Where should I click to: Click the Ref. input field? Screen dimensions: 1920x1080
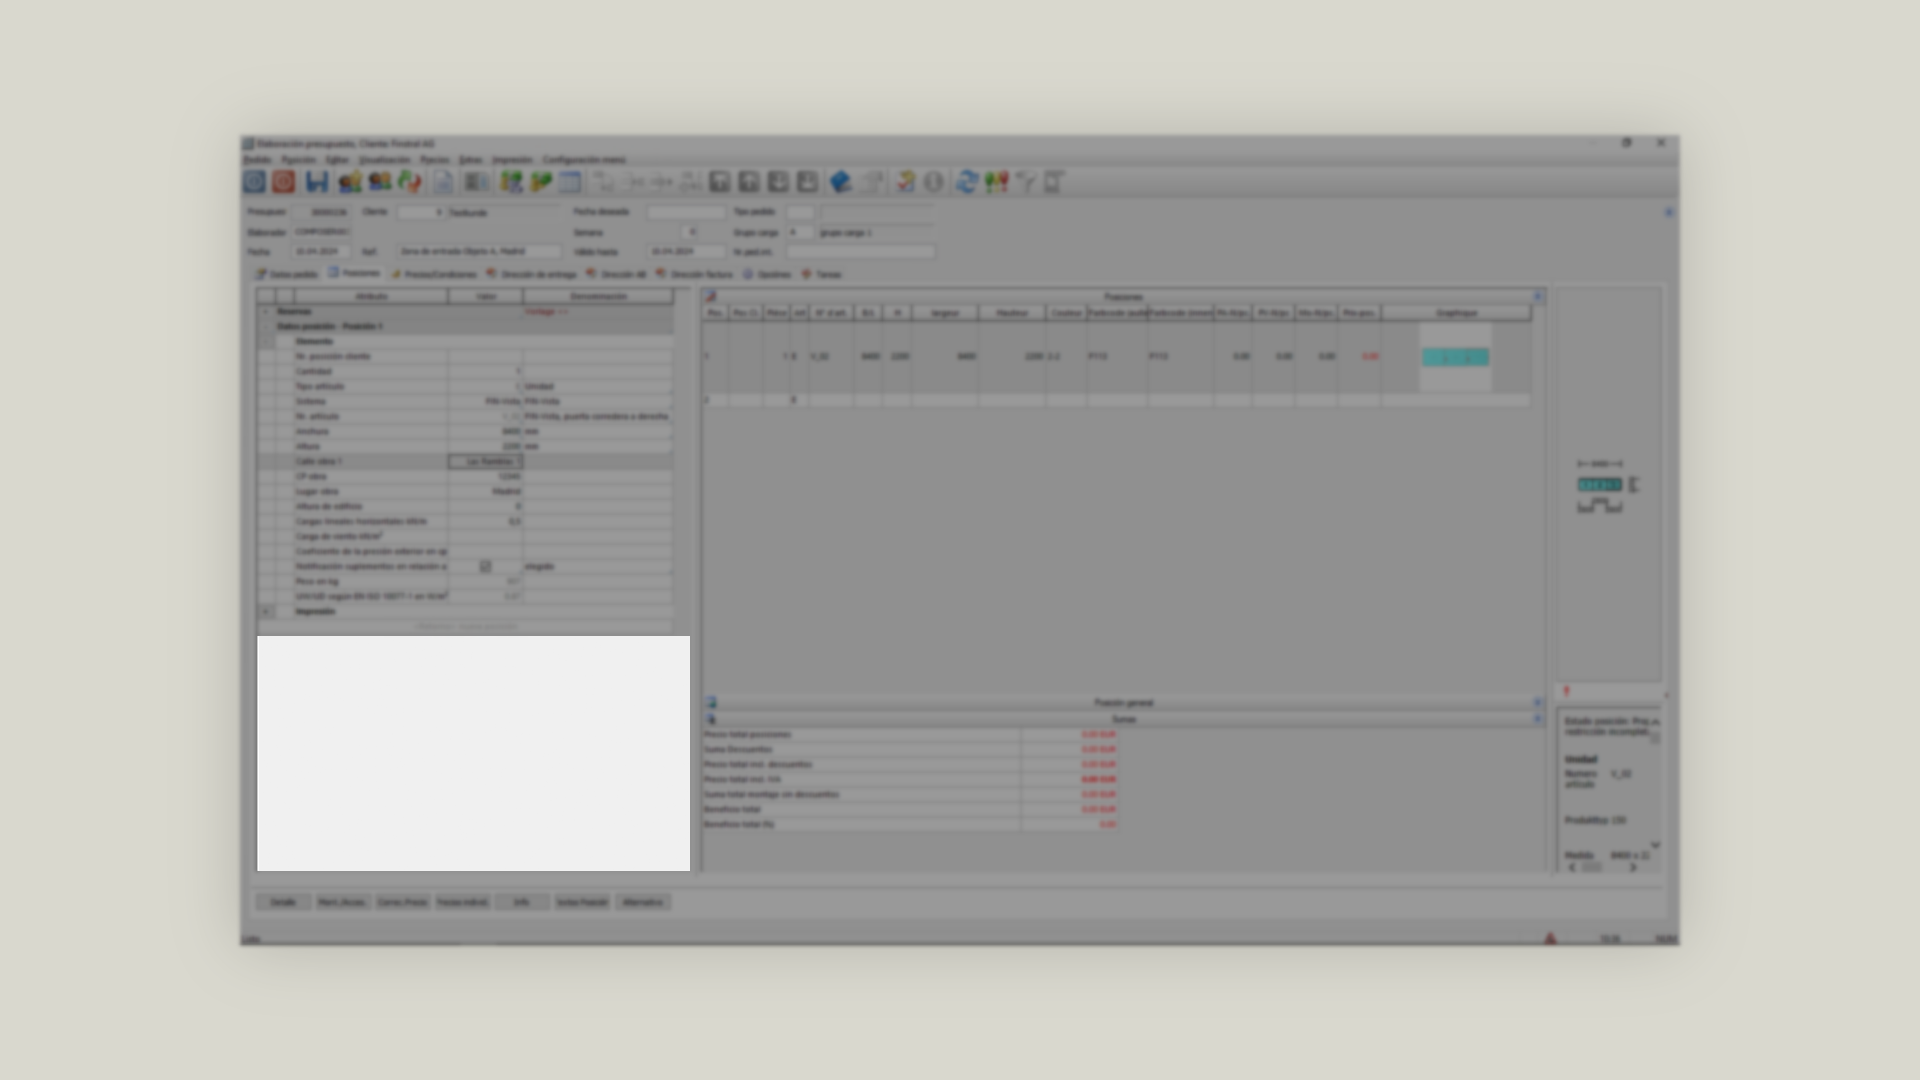tap(478, 252)
